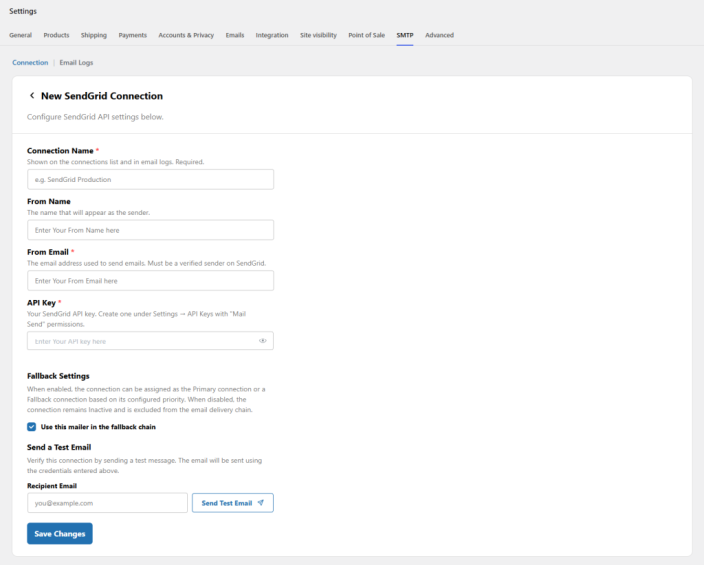Save Changes to the connection
704x565 pixels.
tap(60, 534)
